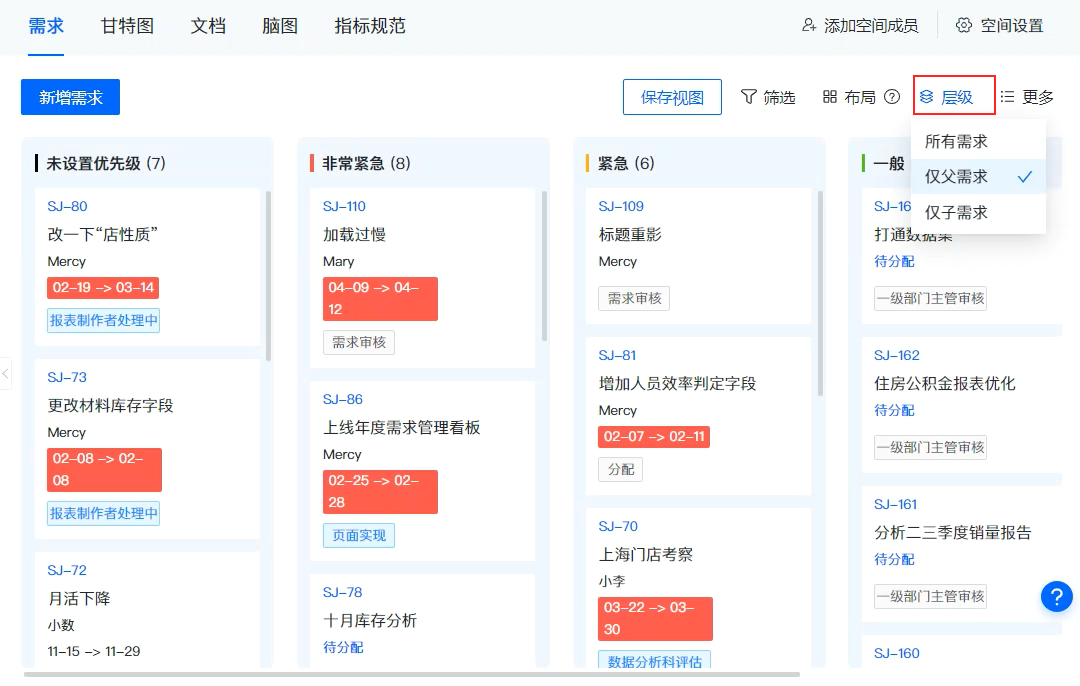Viewport: 1080px width, 686px height.
Task: Open the More list icon
Action: click(1008, 97)
